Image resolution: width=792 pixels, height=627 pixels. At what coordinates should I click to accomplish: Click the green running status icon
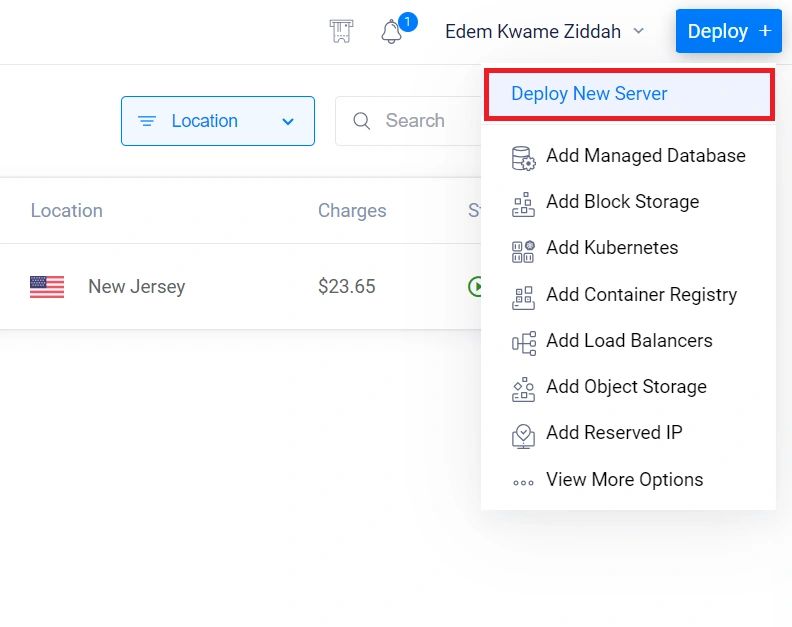(475, 287)
